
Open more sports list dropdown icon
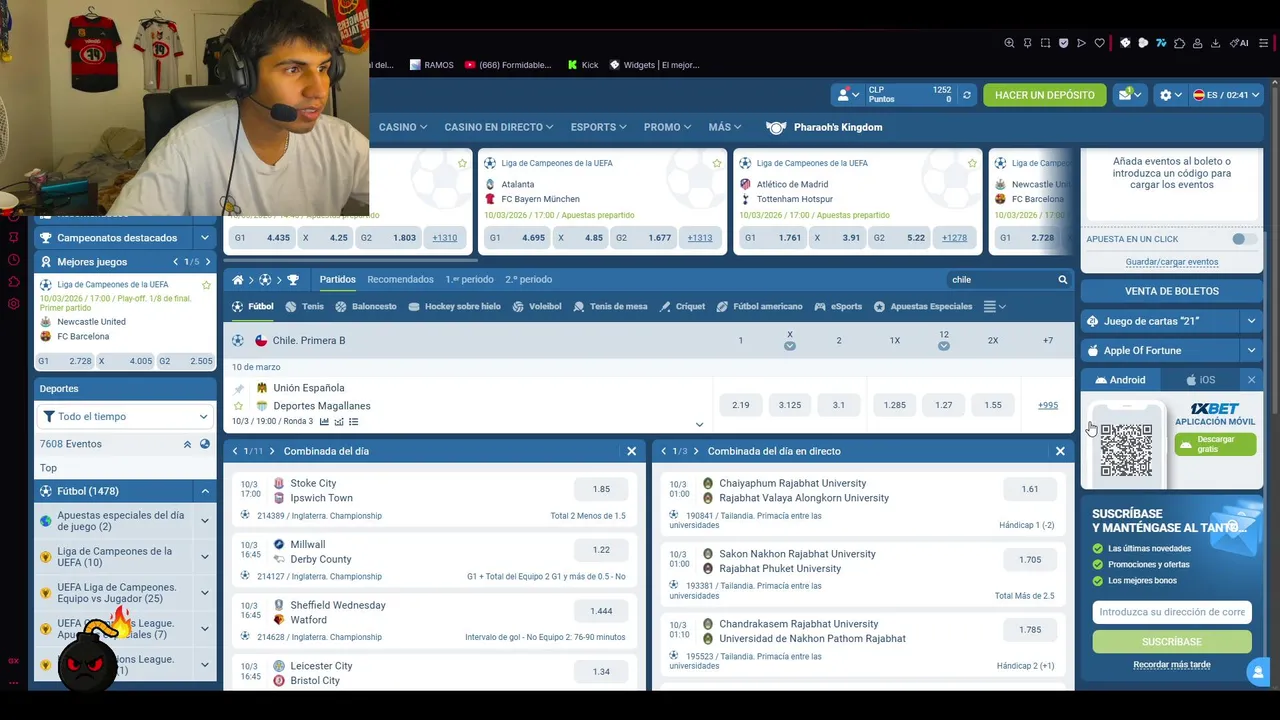(x=994, y=307)
